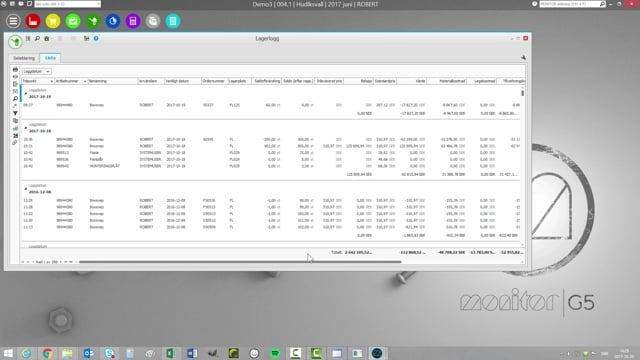Click the printer icon in left sidebar
Screen dimensions: 640x360
click(x=15, y=69)
